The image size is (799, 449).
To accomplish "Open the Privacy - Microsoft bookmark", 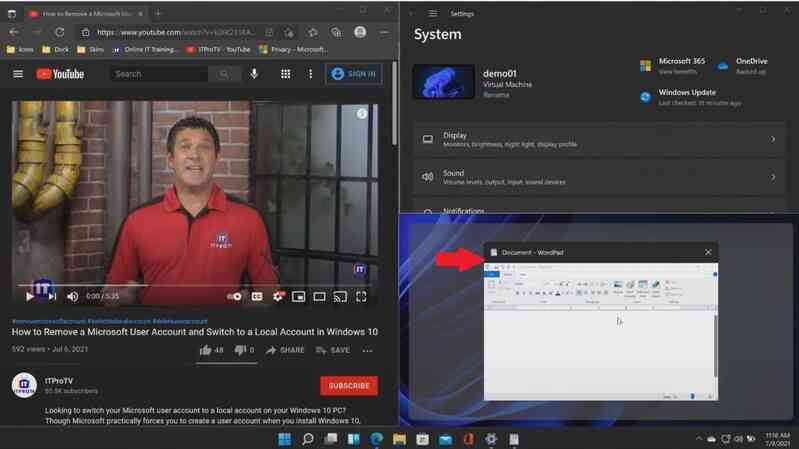I will (x=293, y=49).
